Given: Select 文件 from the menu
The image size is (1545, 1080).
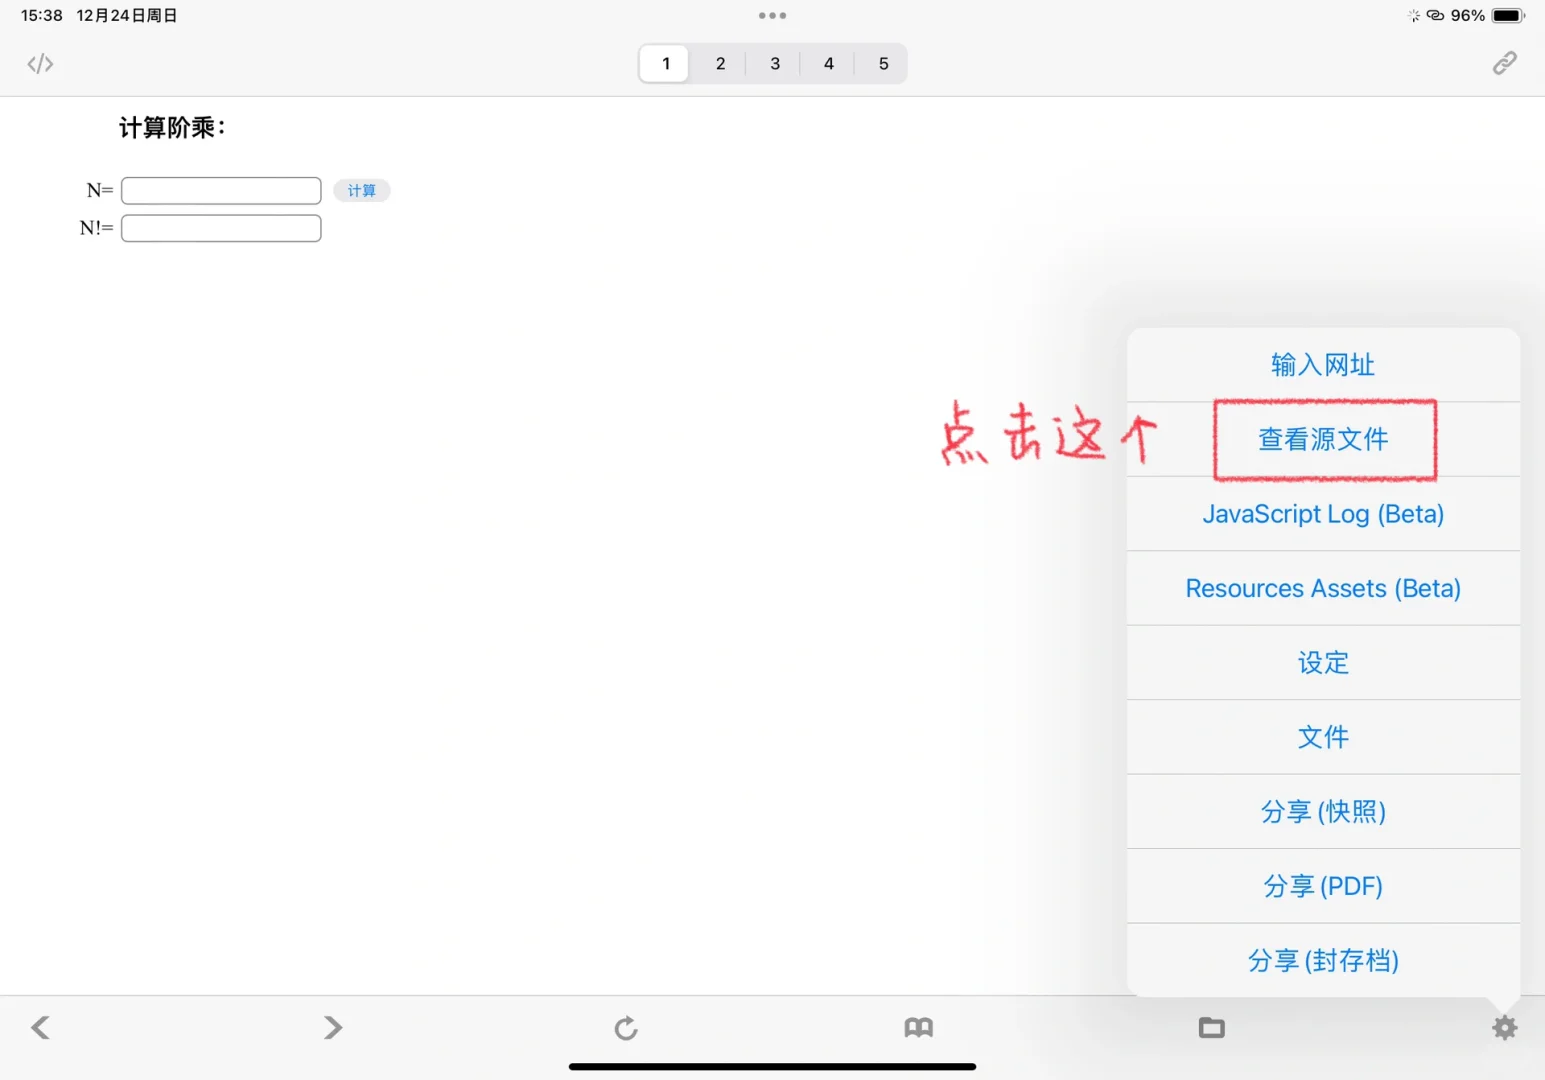Looking at the screenshot, I should 1323,737.
